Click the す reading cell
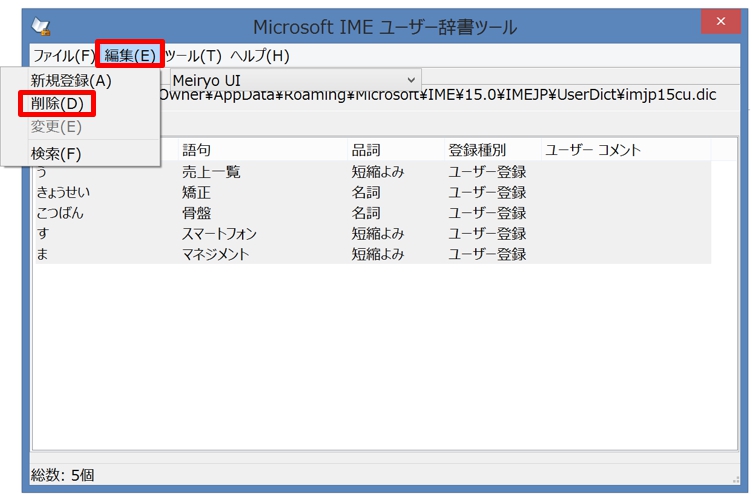This screenshot has height=494, width=752. click(x=43, y=234)
